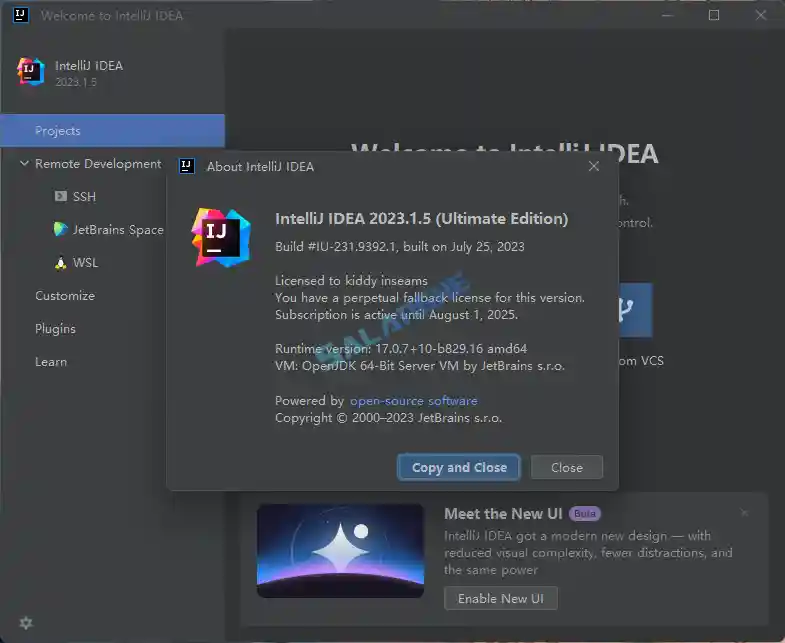Click the Beta badge next to New UI
This screenshot has width=785, height=643.
[585, 514]
